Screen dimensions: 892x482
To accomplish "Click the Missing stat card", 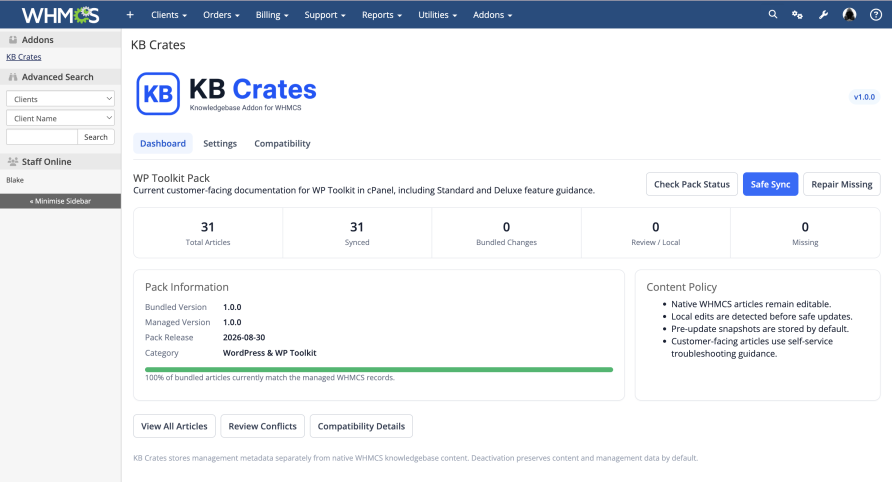I will pos(805,233).
